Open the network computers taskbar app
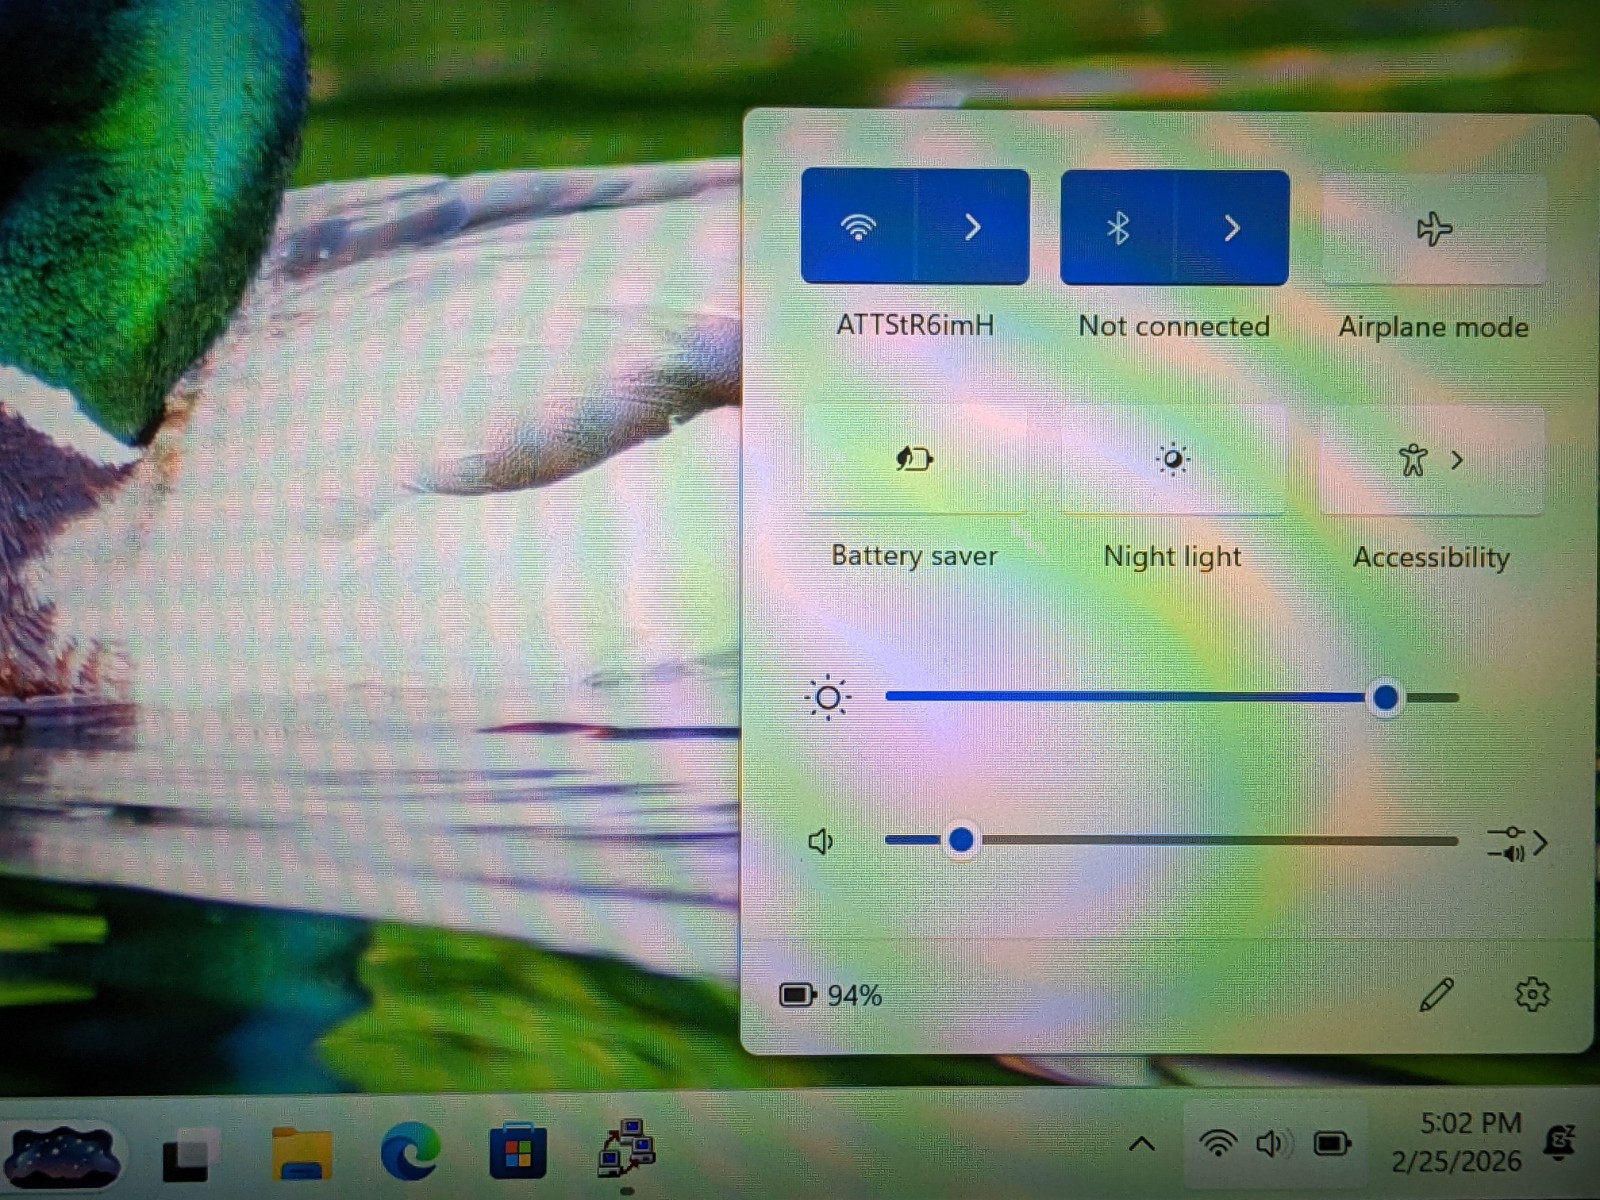1600x1200 pixels. point(627,1149)
